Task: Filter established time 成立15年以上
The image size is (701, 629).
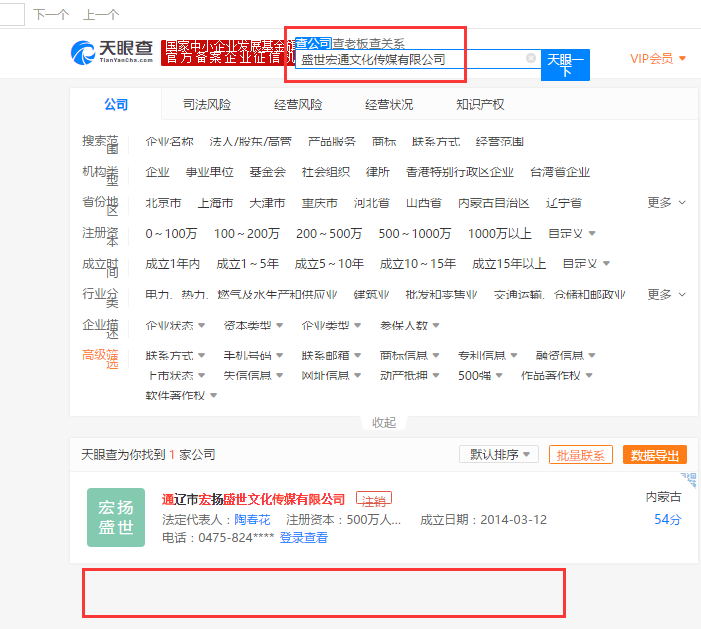Action: click(x=509, y=264)
